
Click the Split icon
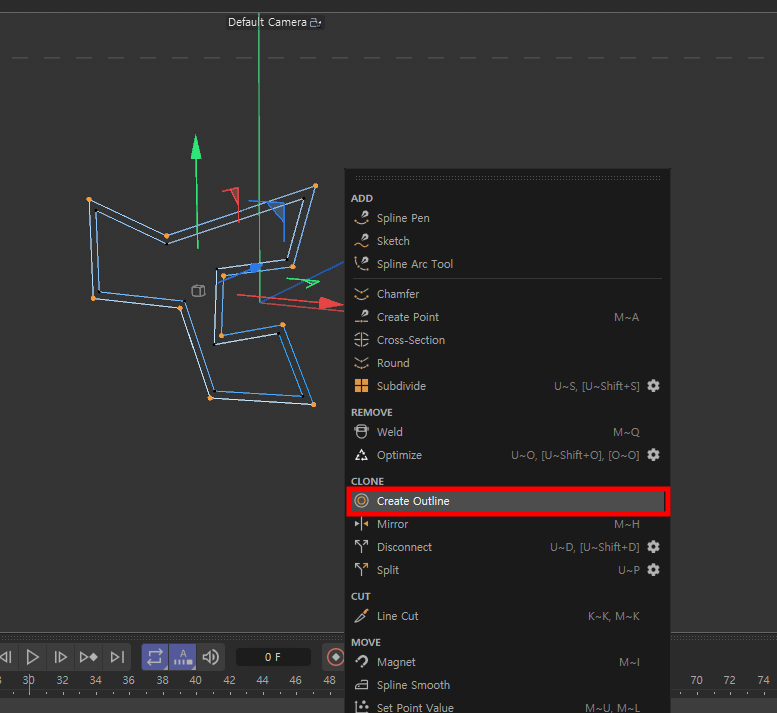(362, 570)
